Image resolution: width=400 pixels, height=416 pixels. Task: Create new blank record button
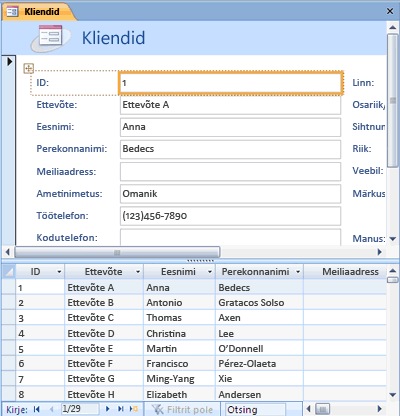pyautogui.click(x=134, y=409)
